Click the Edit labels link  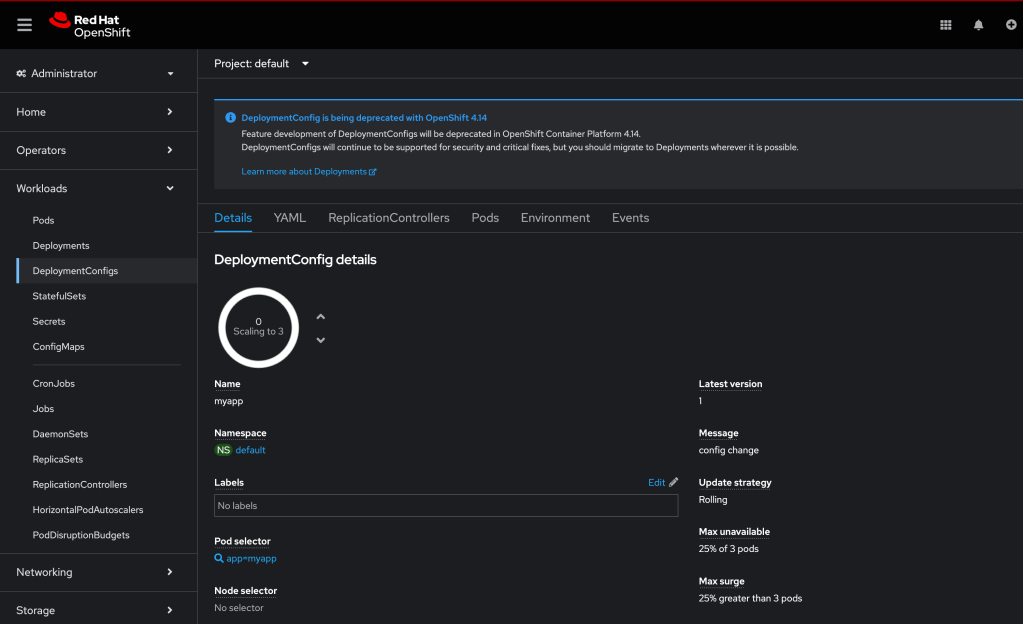pos(656,482)
